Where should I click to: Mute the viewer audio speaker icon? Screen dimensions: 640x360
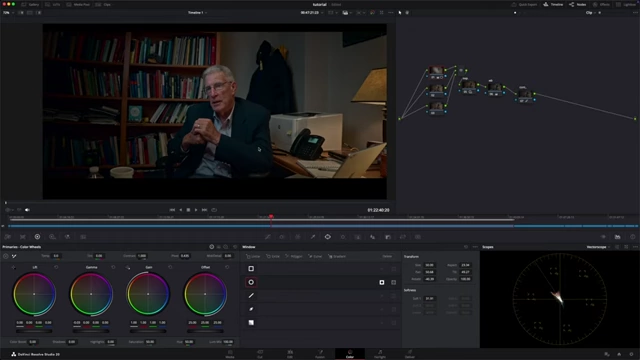[x=27, y=210]
